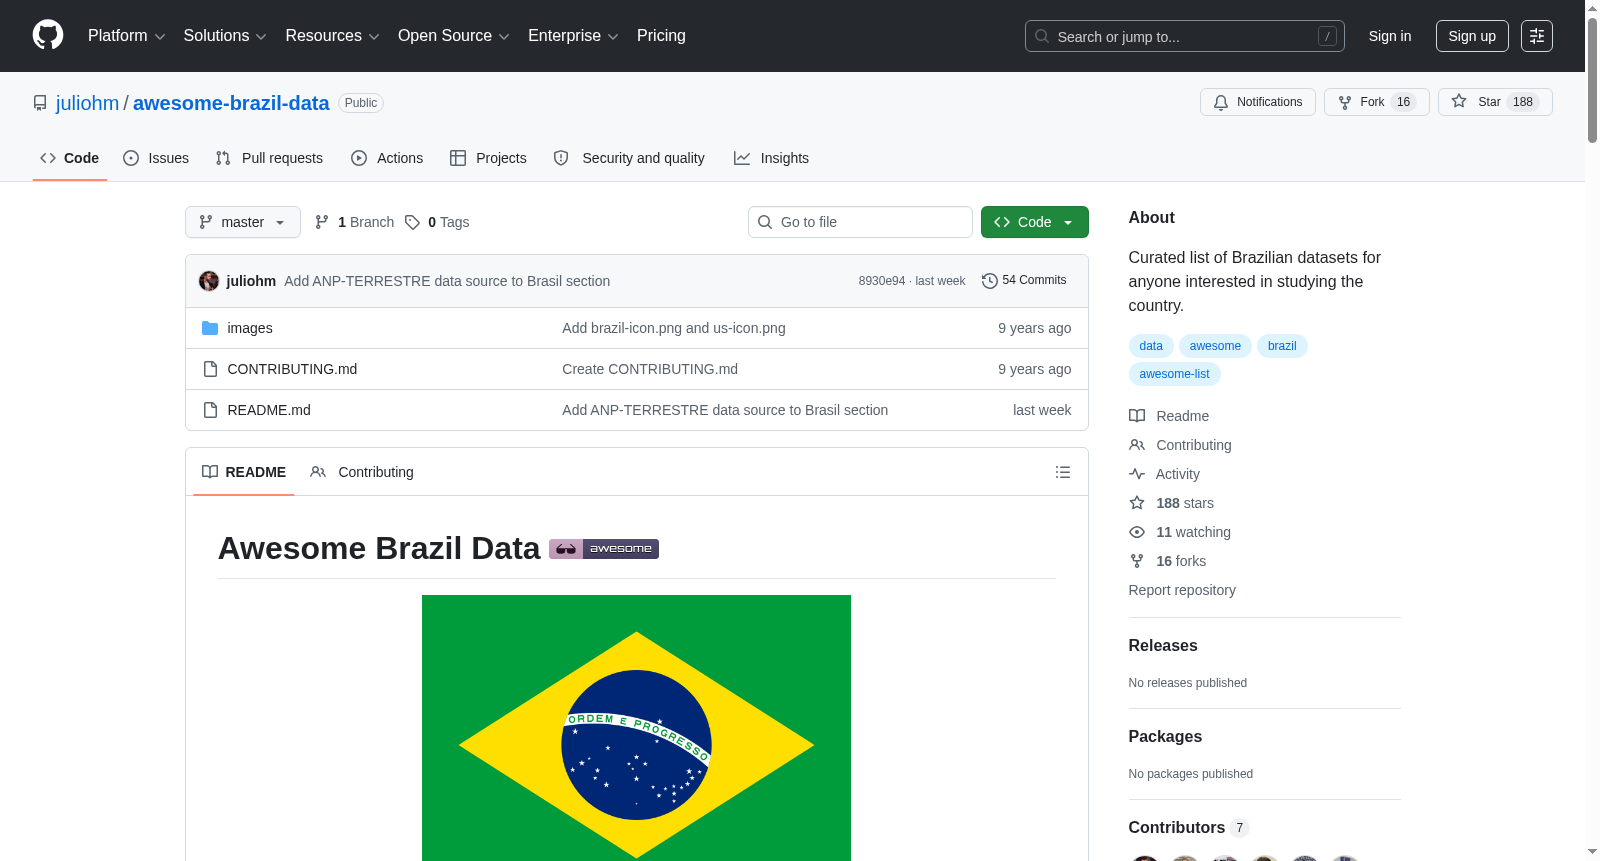Open the global navigation settings icon
Image resolution: width=1600 pixels, height=861 pixels.
1537,36
